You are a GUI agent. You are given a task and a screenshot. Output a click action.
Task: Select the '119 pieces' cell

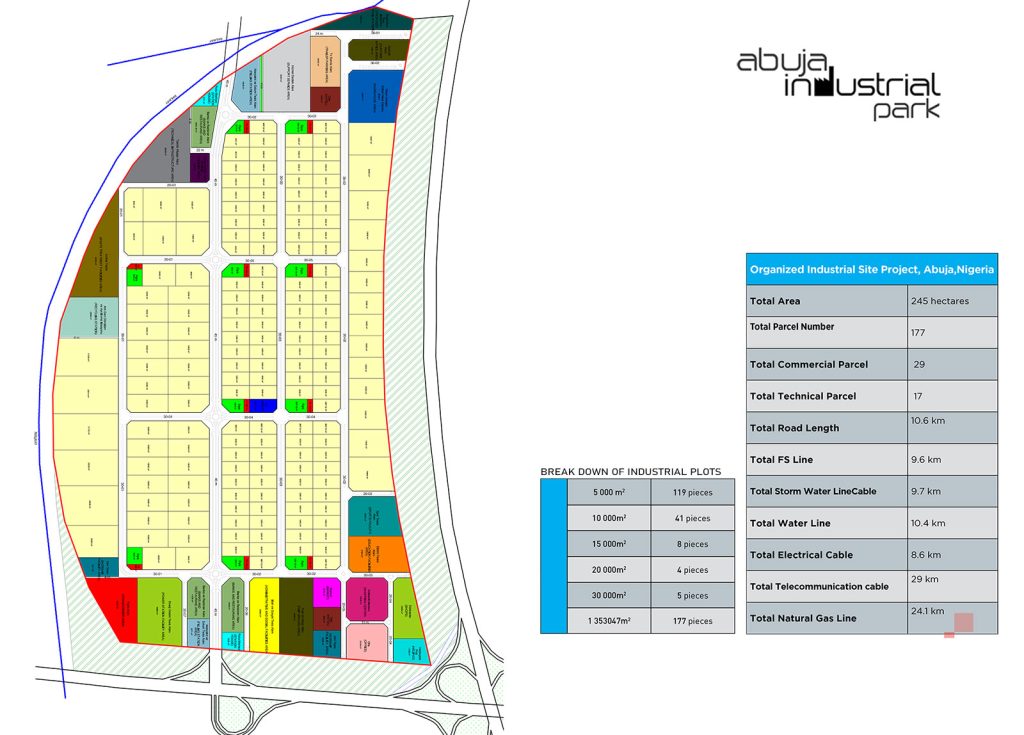(x=692, y=492)
